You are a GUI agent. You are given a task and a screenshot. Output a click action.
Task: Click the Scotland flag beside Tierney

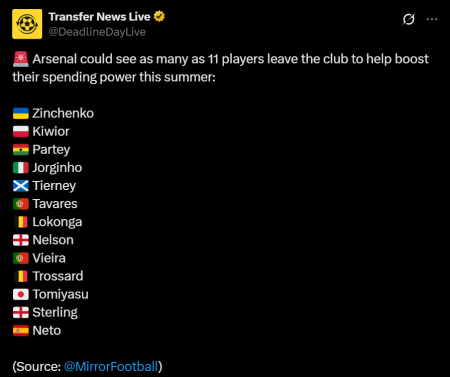click(x=21, y=186)
